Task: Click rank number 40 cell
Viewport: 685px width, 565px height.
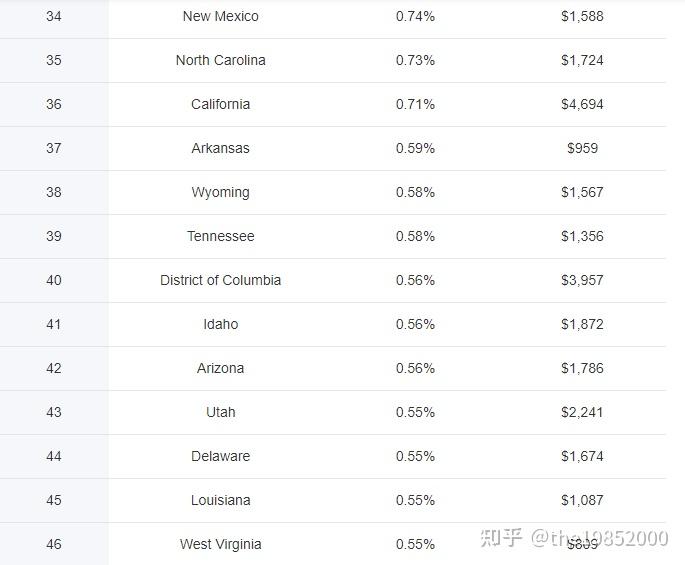Action: (54, 280)
